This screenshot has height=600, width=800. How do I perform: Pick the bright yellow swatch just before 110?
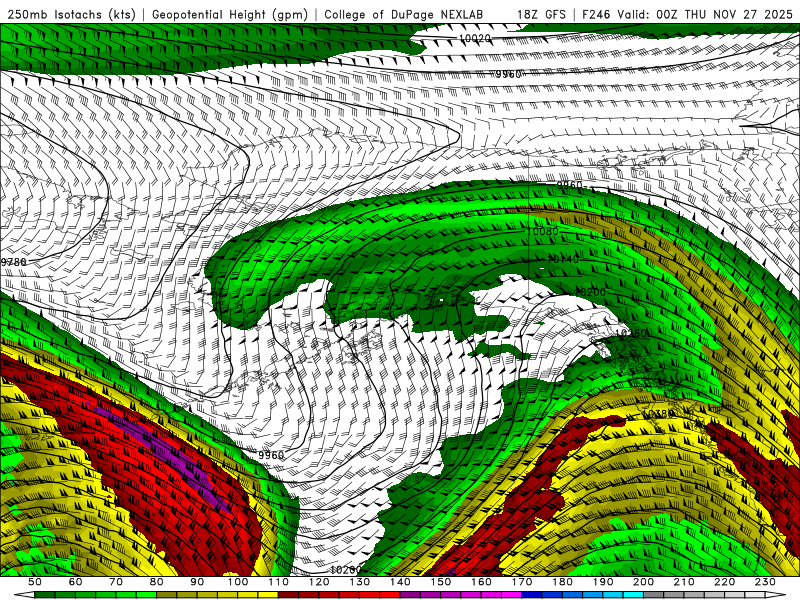click(268, 595)
